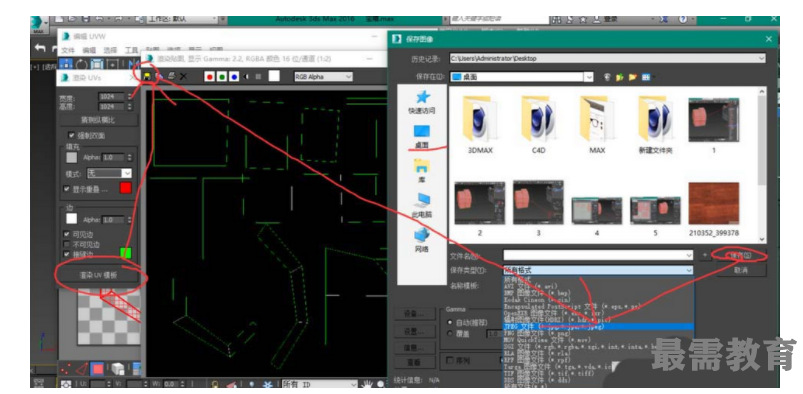
Task: Choose JPEG 文件 from the file type list
Action: (x=598, y=326)
